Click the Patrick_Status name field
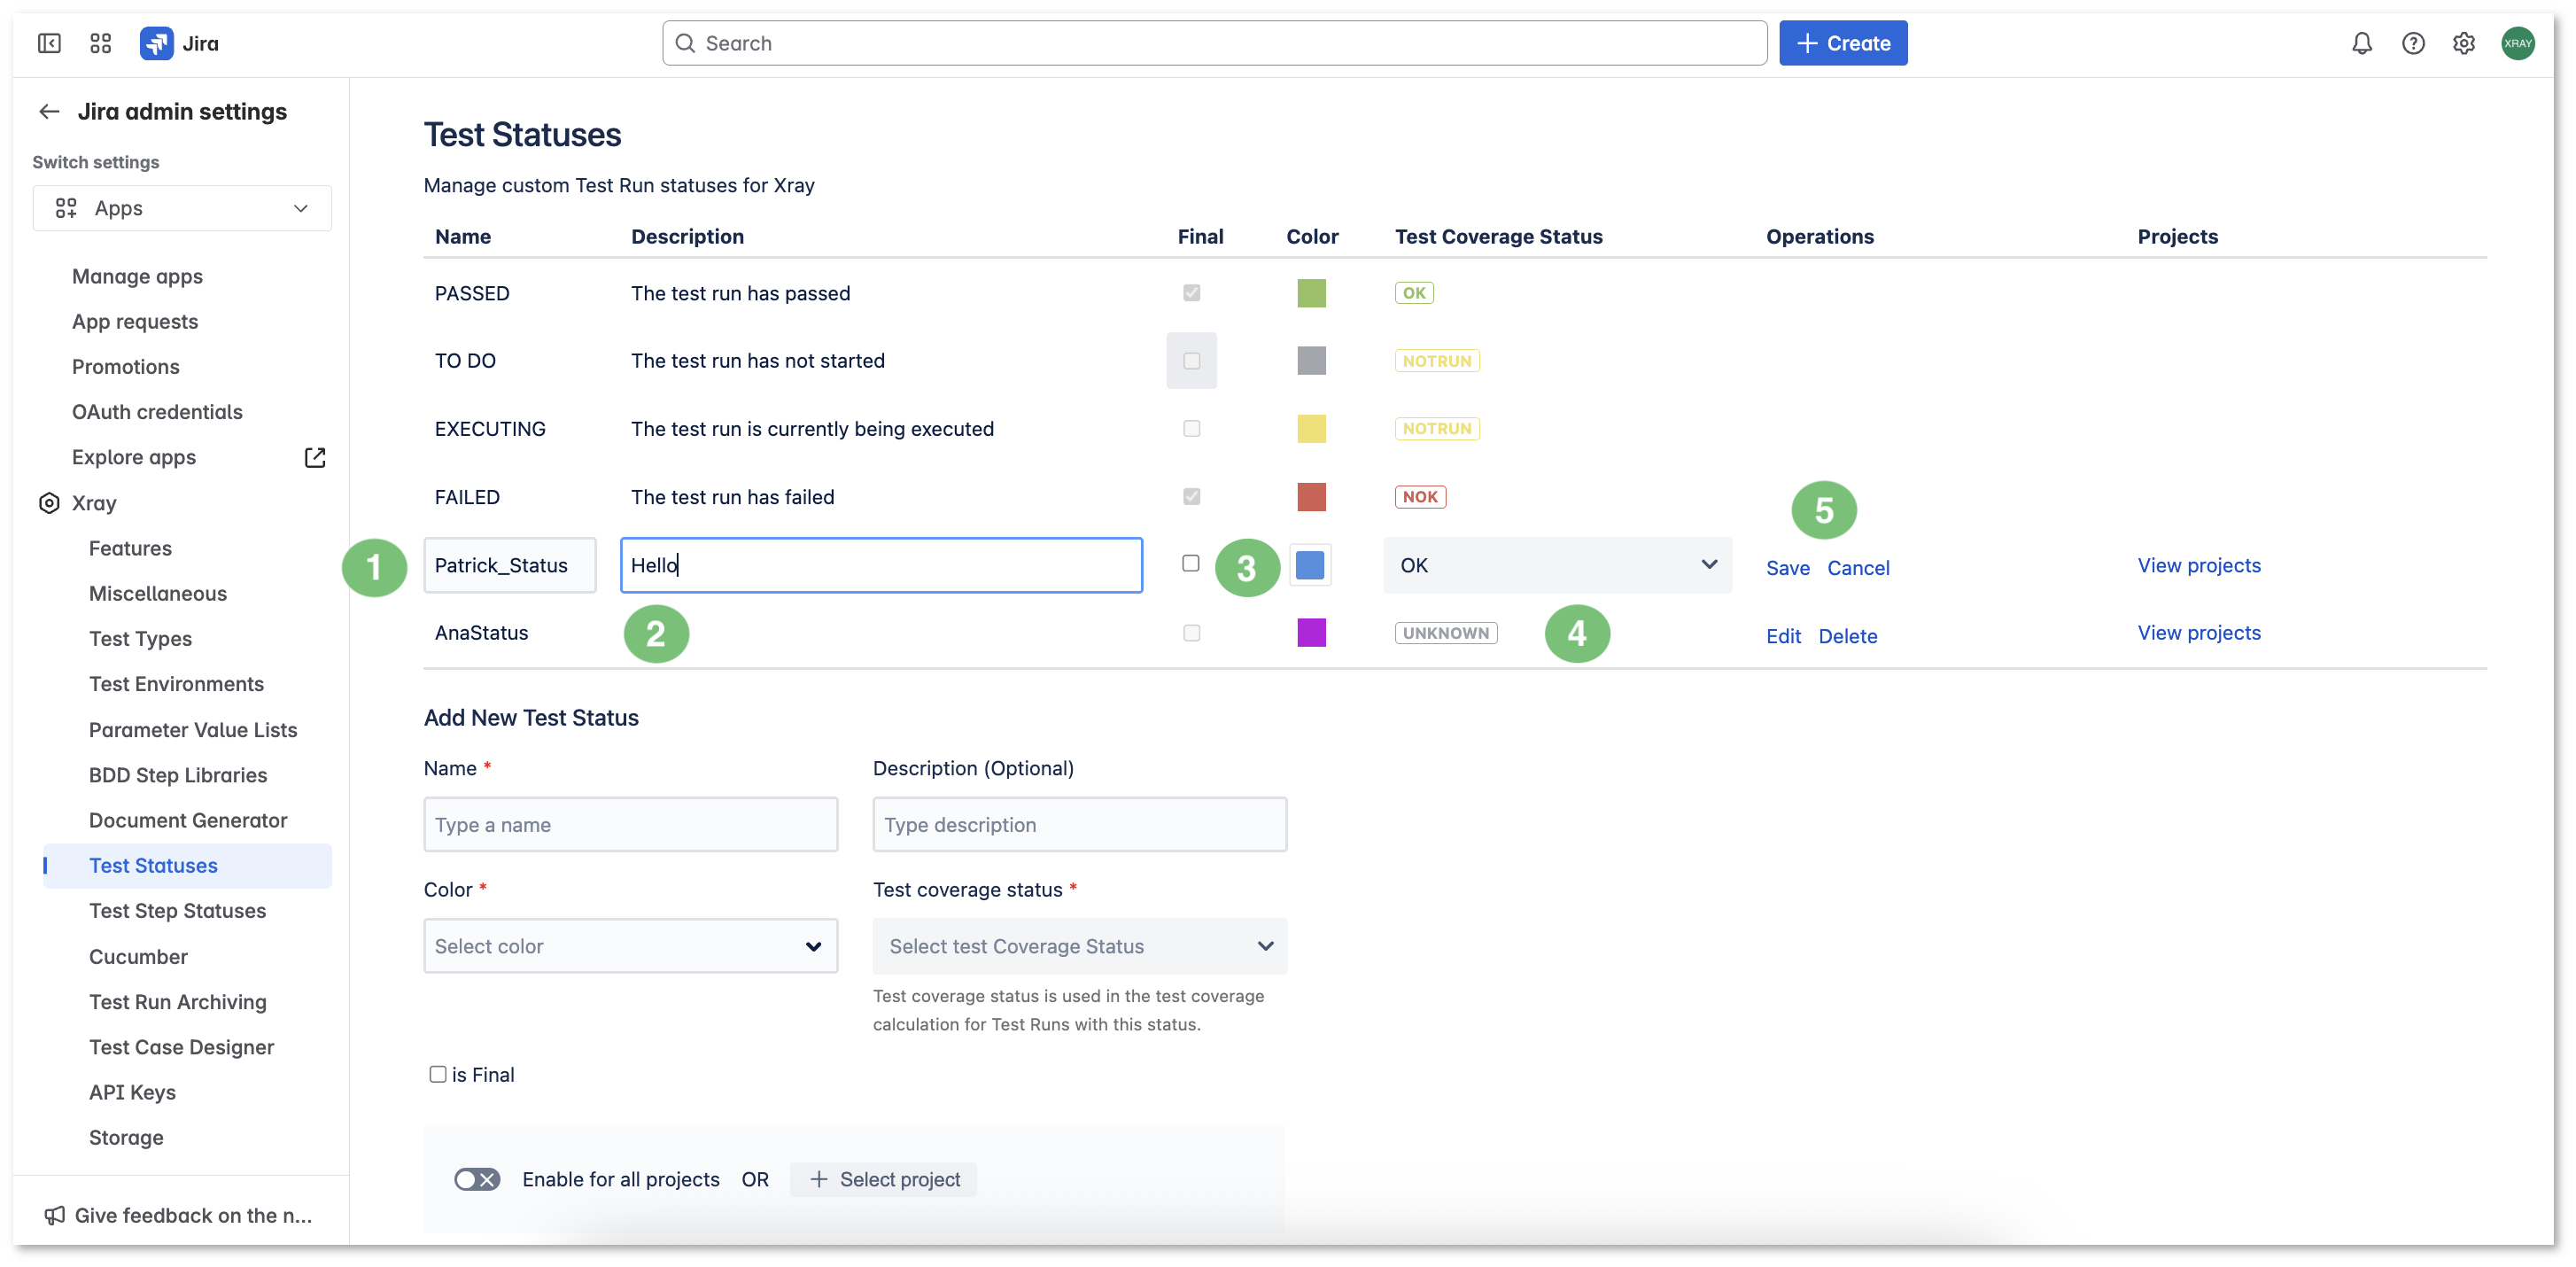The image size is (2576, 1267). (510, 565)
